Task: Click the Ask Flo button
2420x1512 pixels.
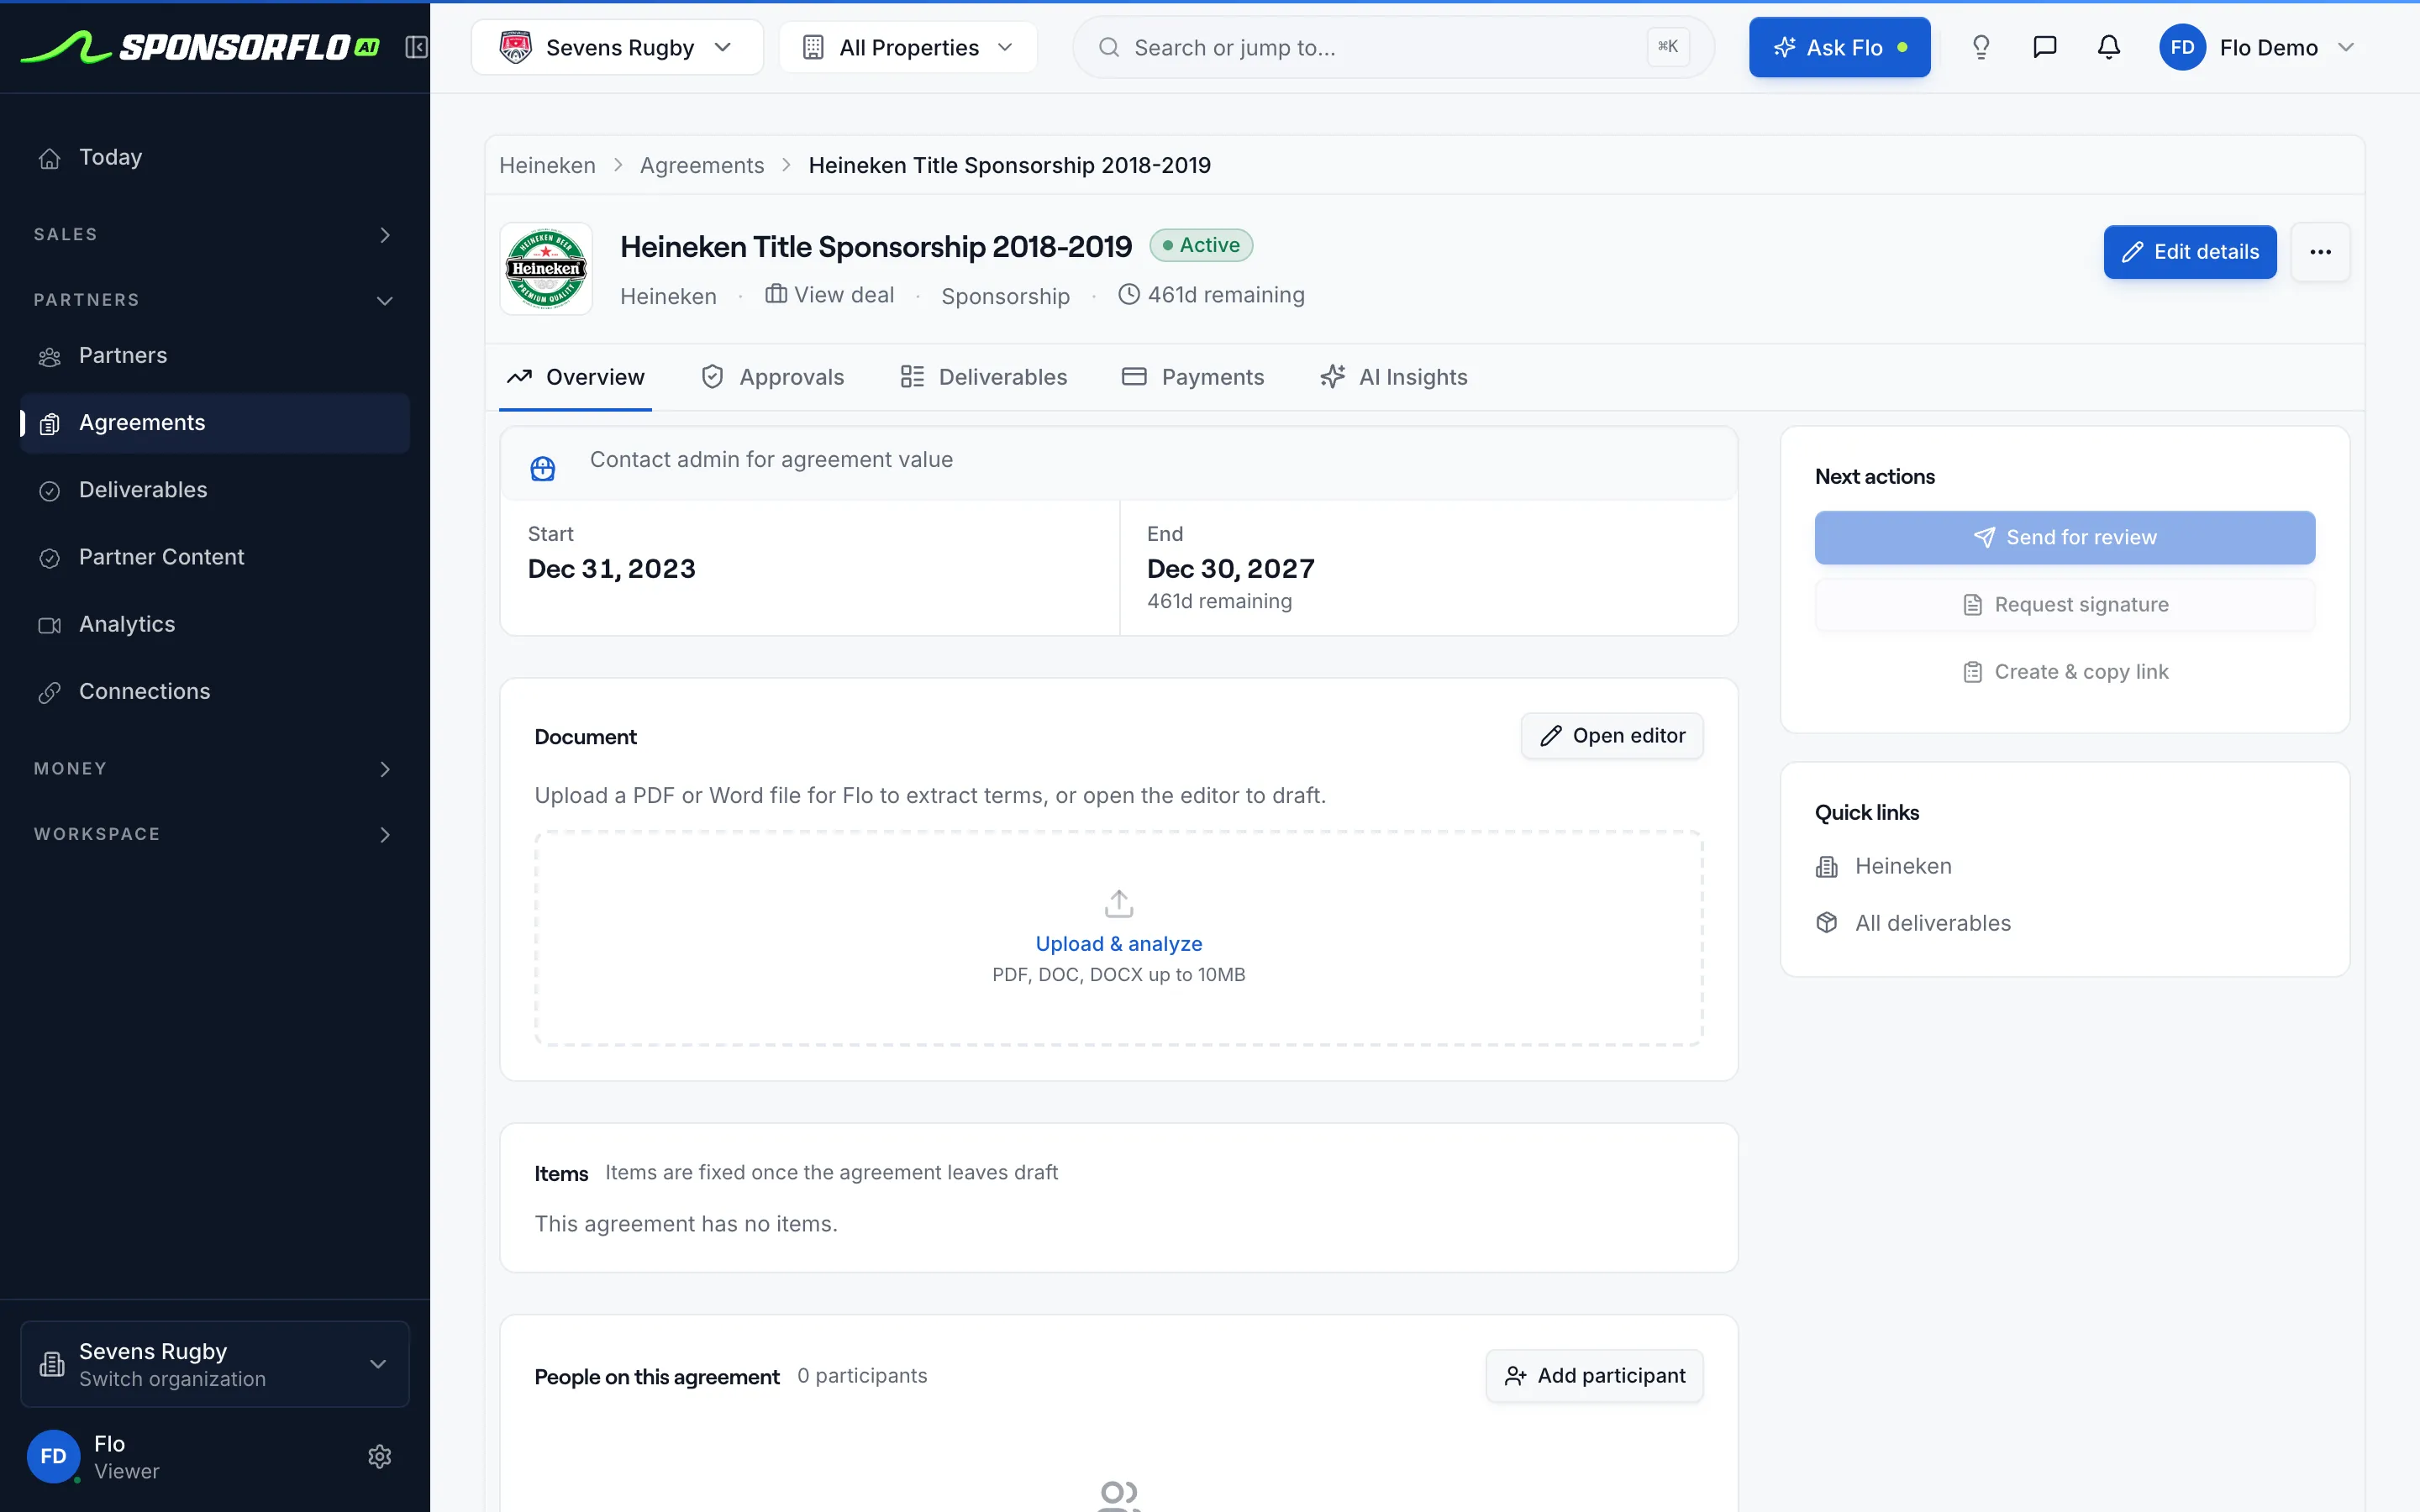Action: (1840, 47)
